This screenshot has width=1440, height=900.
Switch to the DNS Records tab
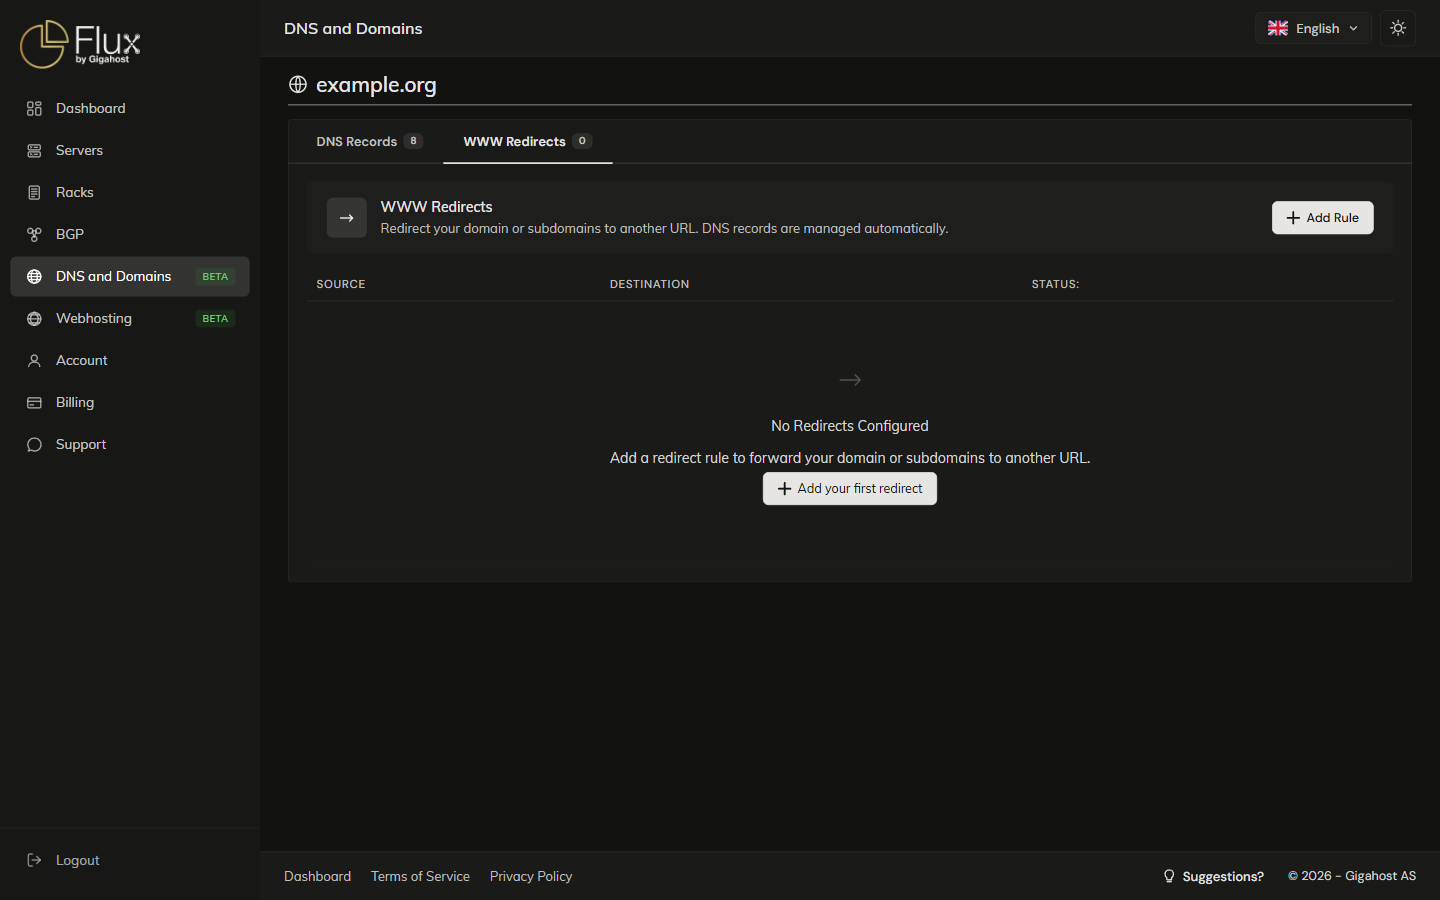click(x=369, y=141)
